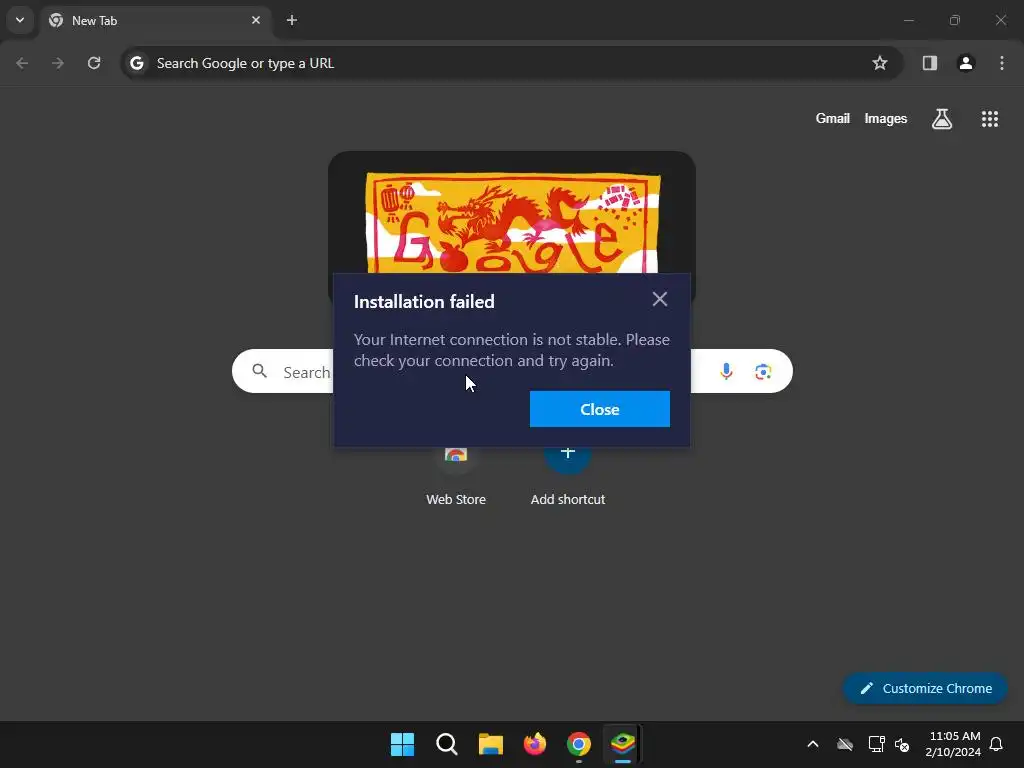1024x768 pixels.
Task: Minimize the Chrome window
Action: click(908, 20)
